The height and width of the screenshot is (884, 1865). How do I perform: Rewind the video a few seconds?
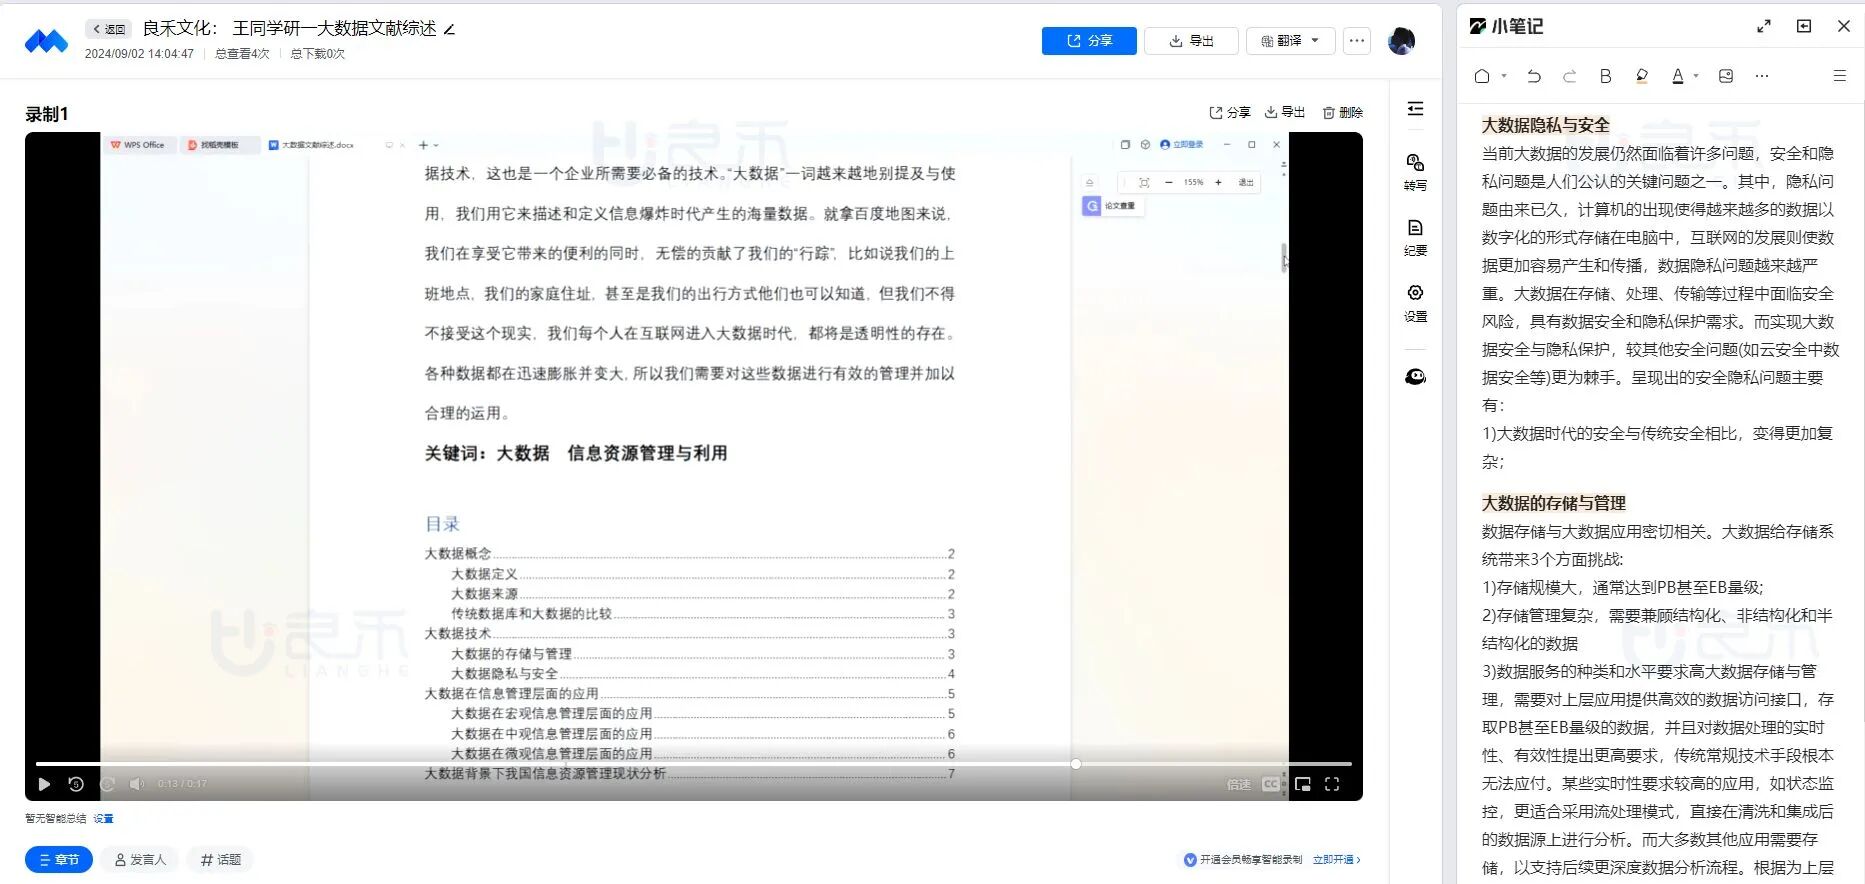76,784
